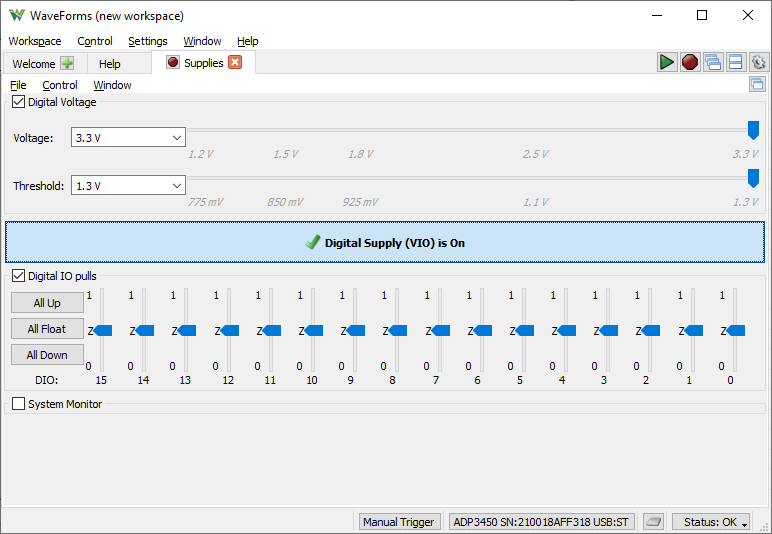The image size is (772, 534).
Task: Open the Workspace menu
Action: (35, 41)
